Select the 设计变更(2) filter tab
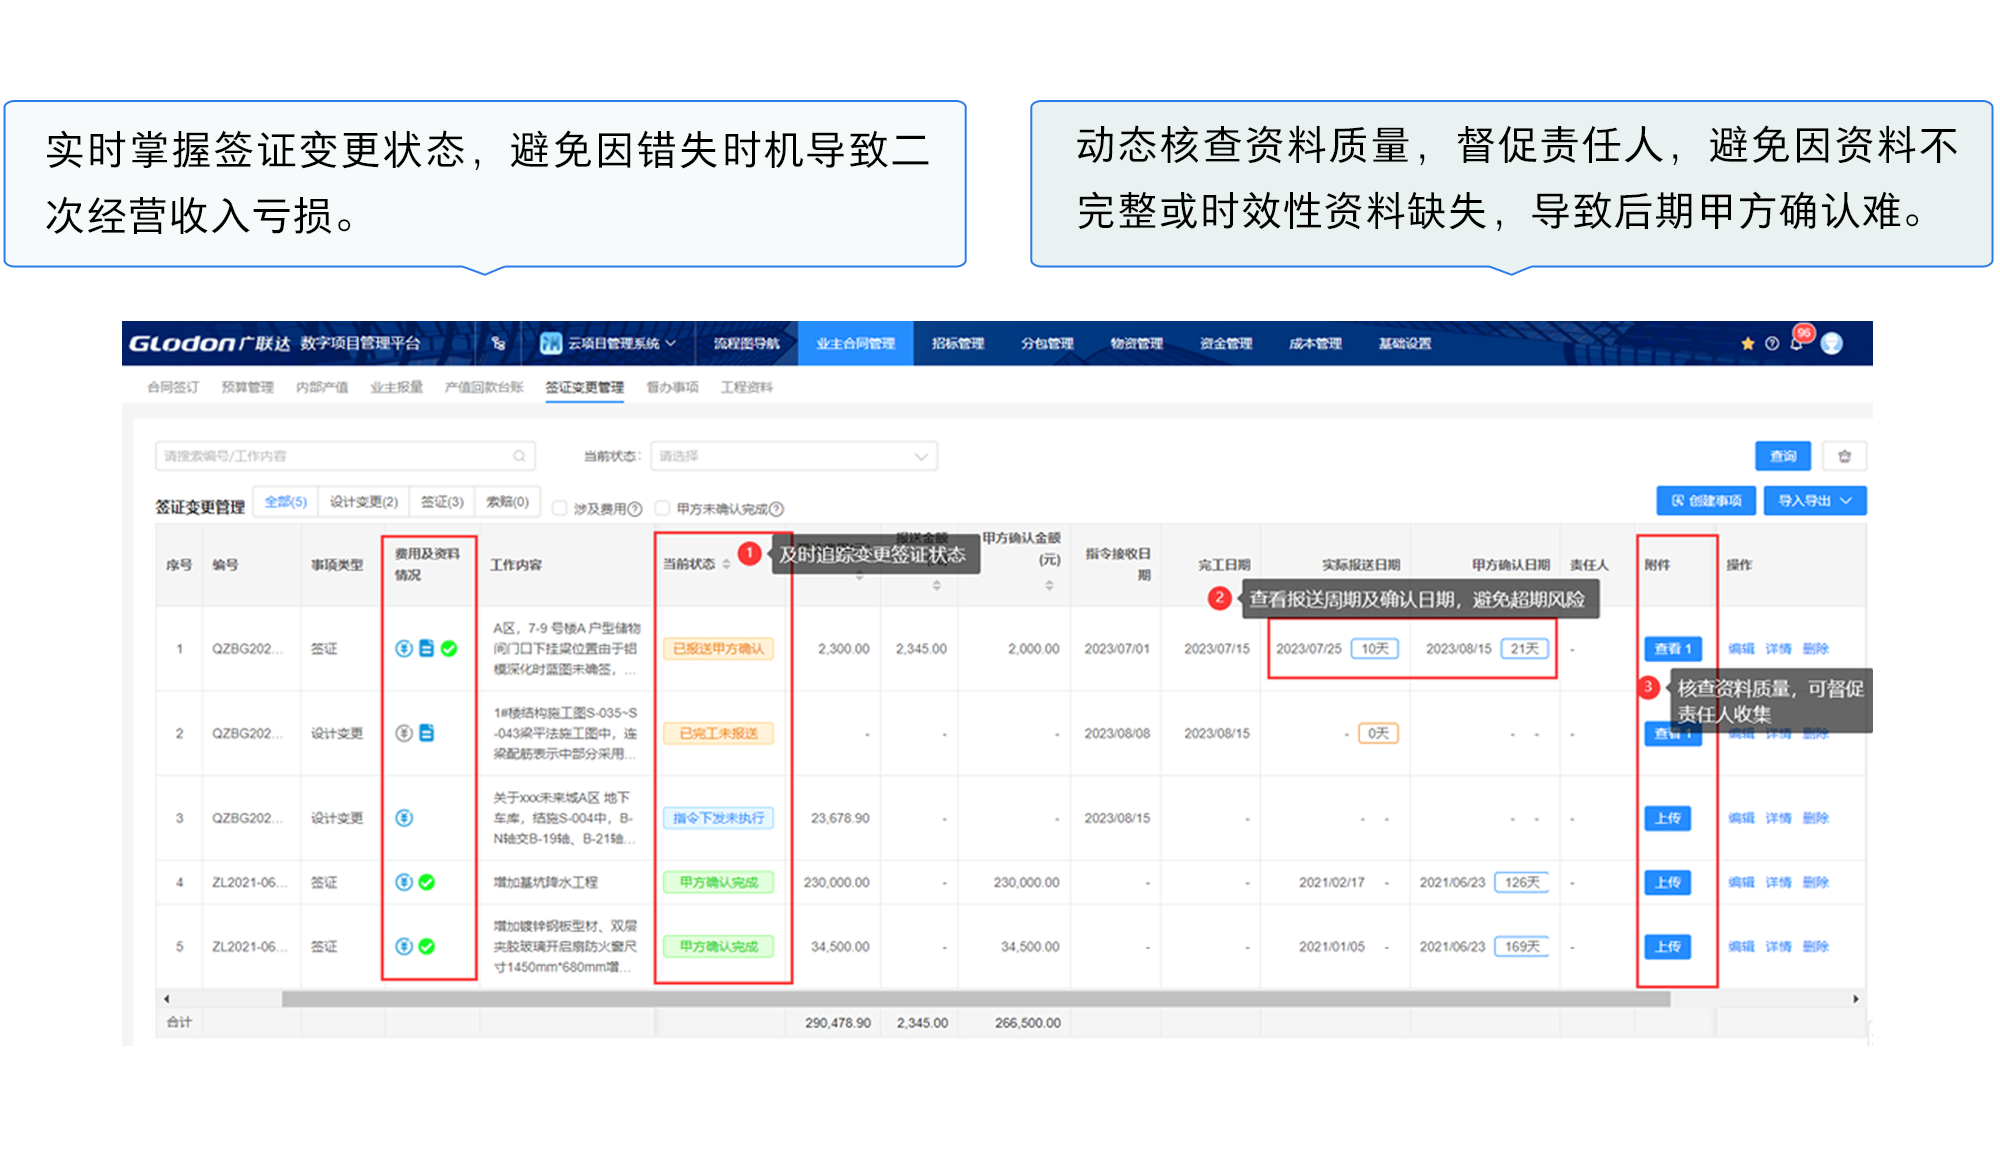Viewport: 2000px width, 1150px height. pos(364,502)
